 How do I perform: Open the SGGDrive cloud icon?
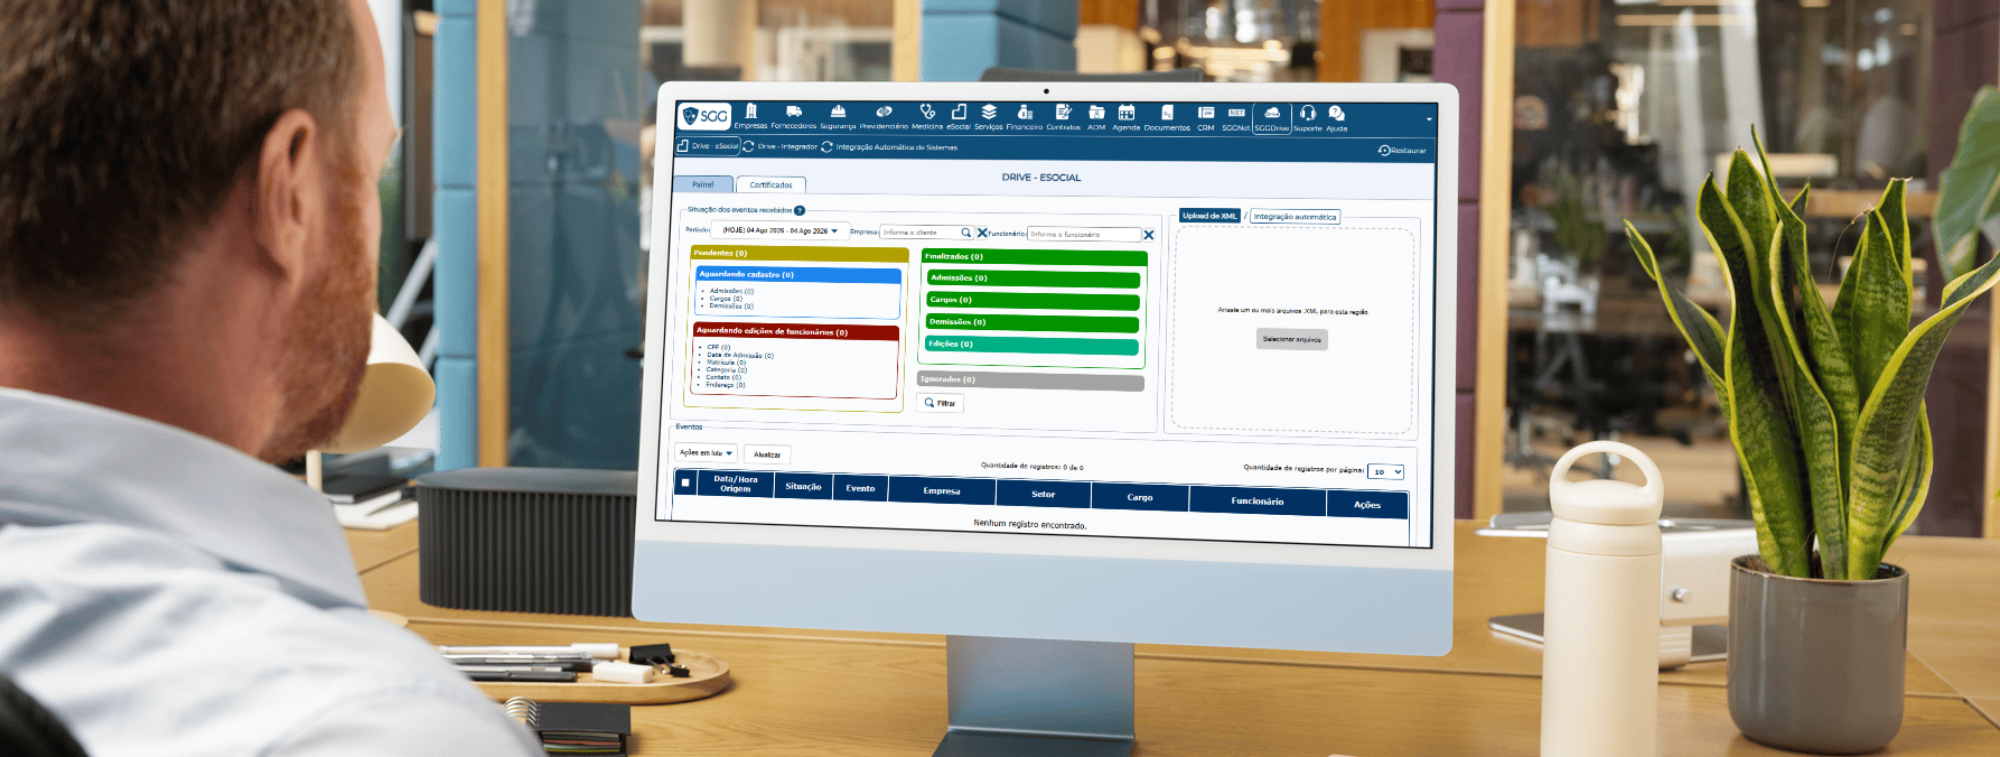(1272, 113)
